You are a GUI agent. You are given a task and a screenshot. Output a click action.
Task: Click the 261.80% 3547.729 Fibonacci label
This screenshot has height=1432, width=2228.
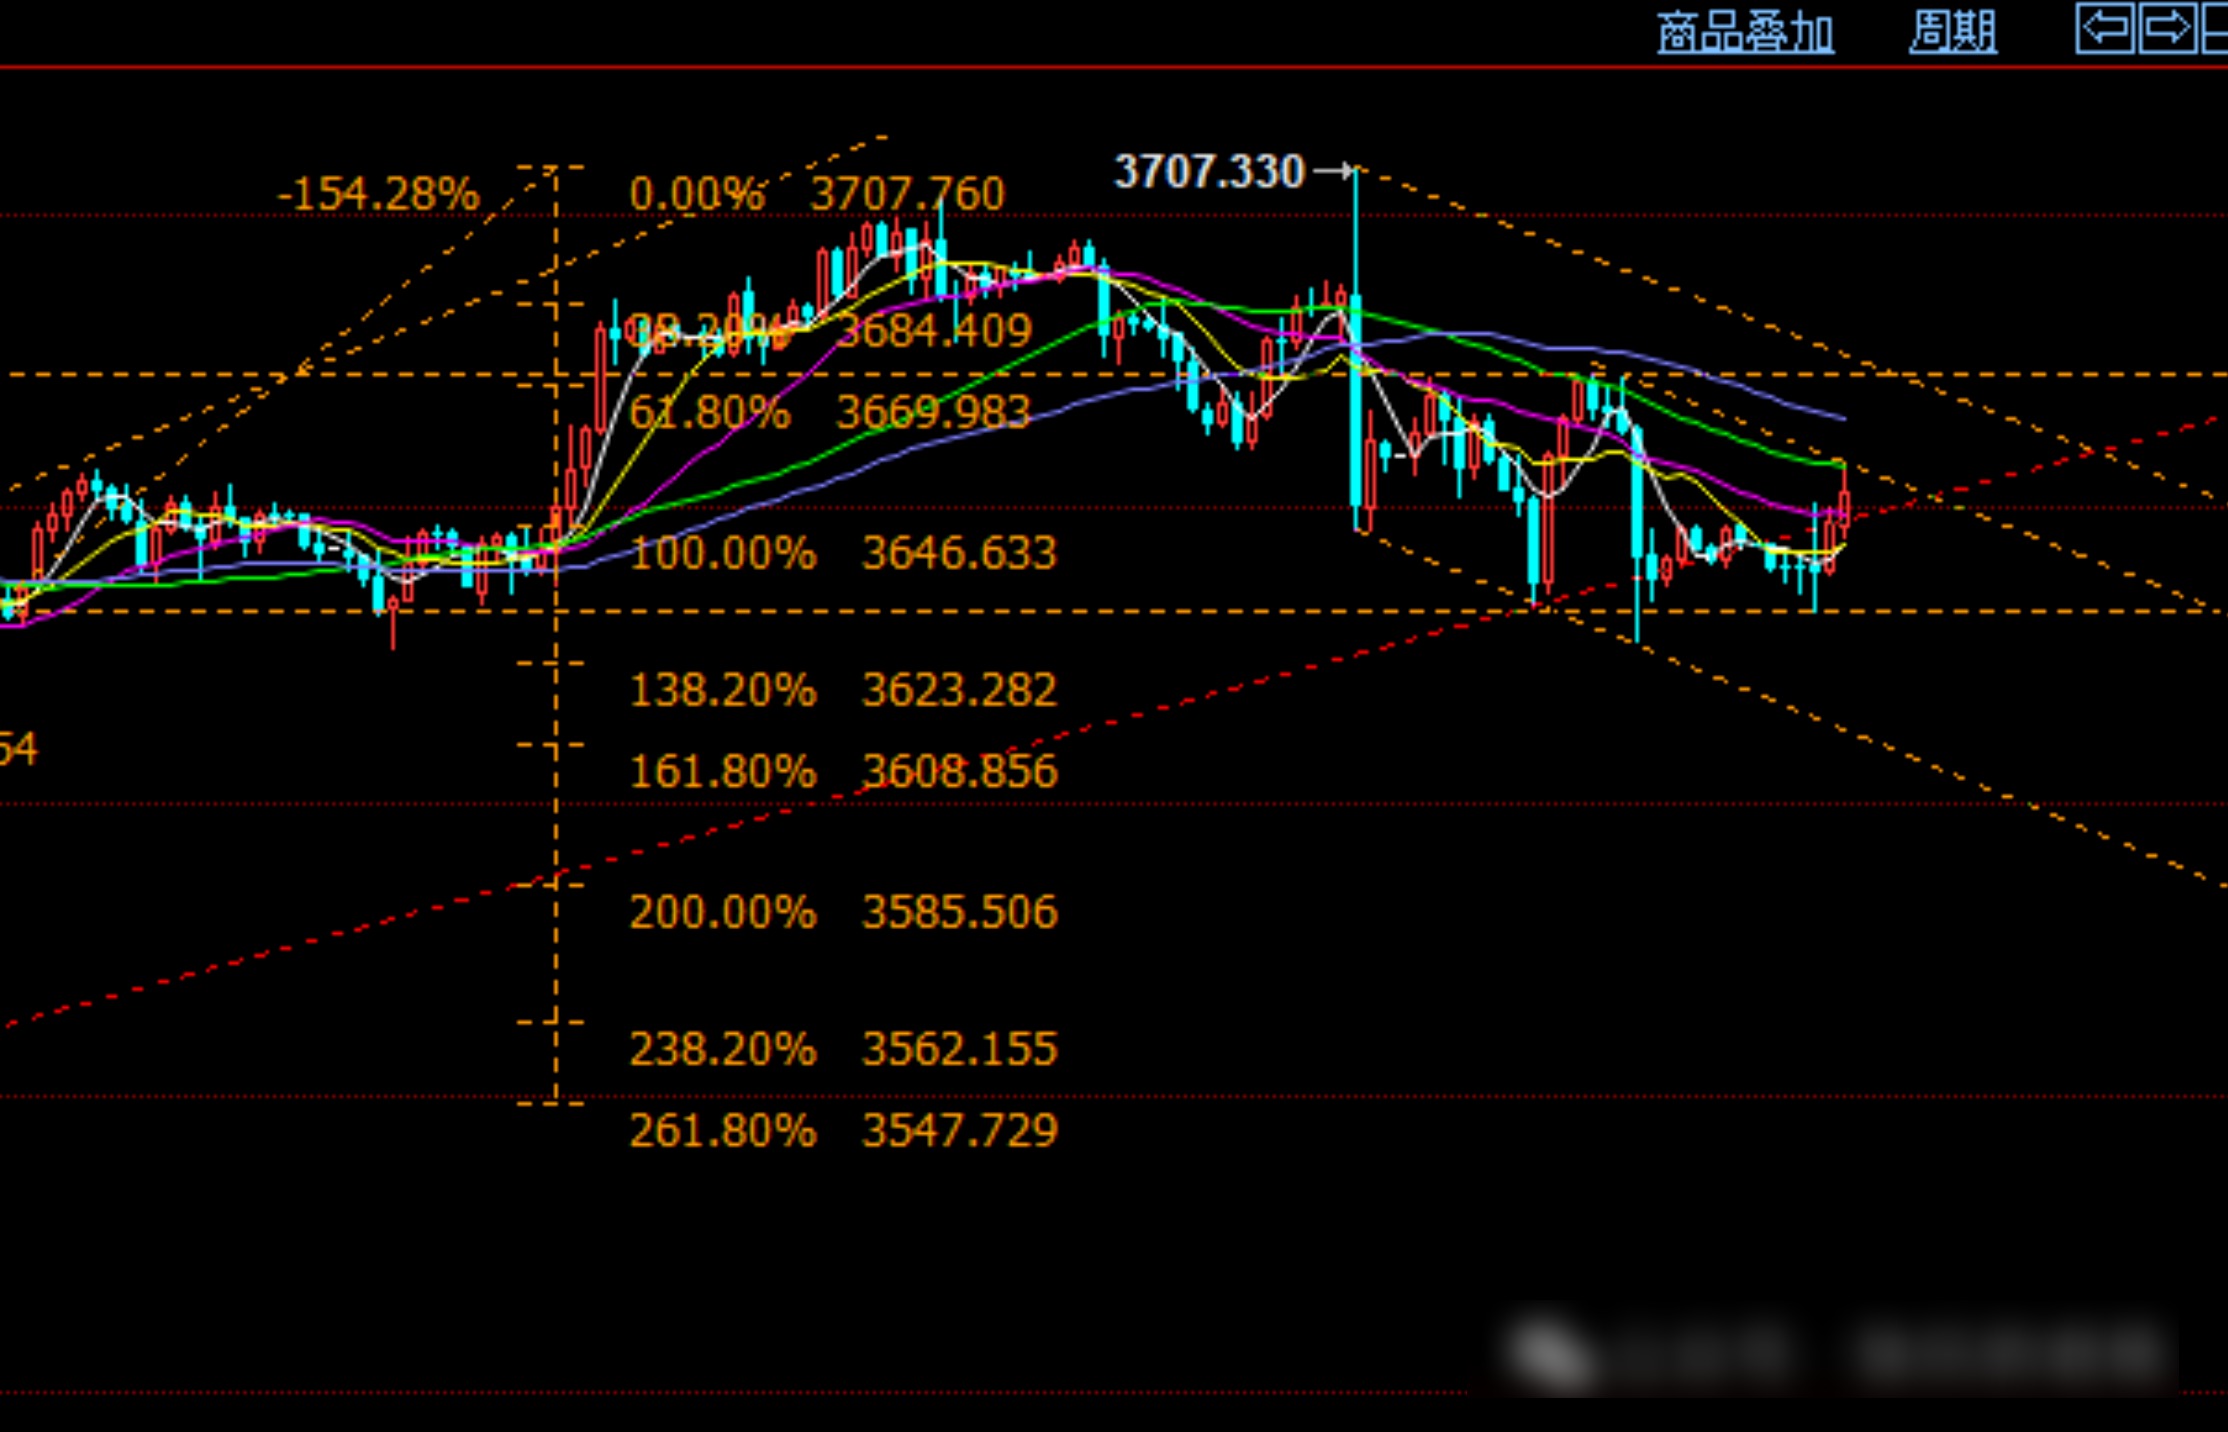click(x=842, y=1131)
